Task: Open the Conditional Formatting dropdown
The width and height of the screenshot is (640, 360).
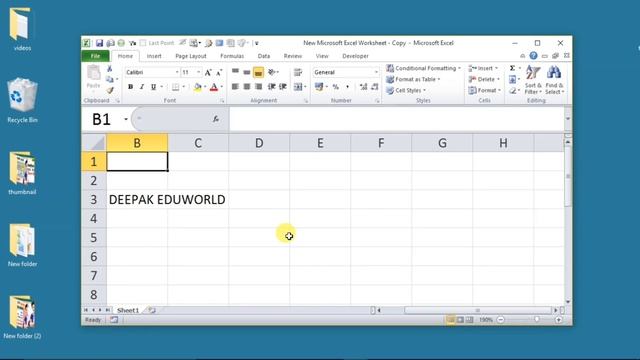Action: click(x=424, y=68)
